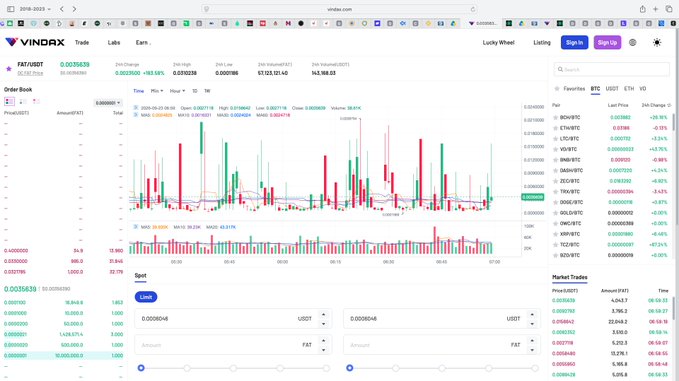Increase buy amount stepper up arrow
This screenshot has height=381, width=679.
[323, 341]
